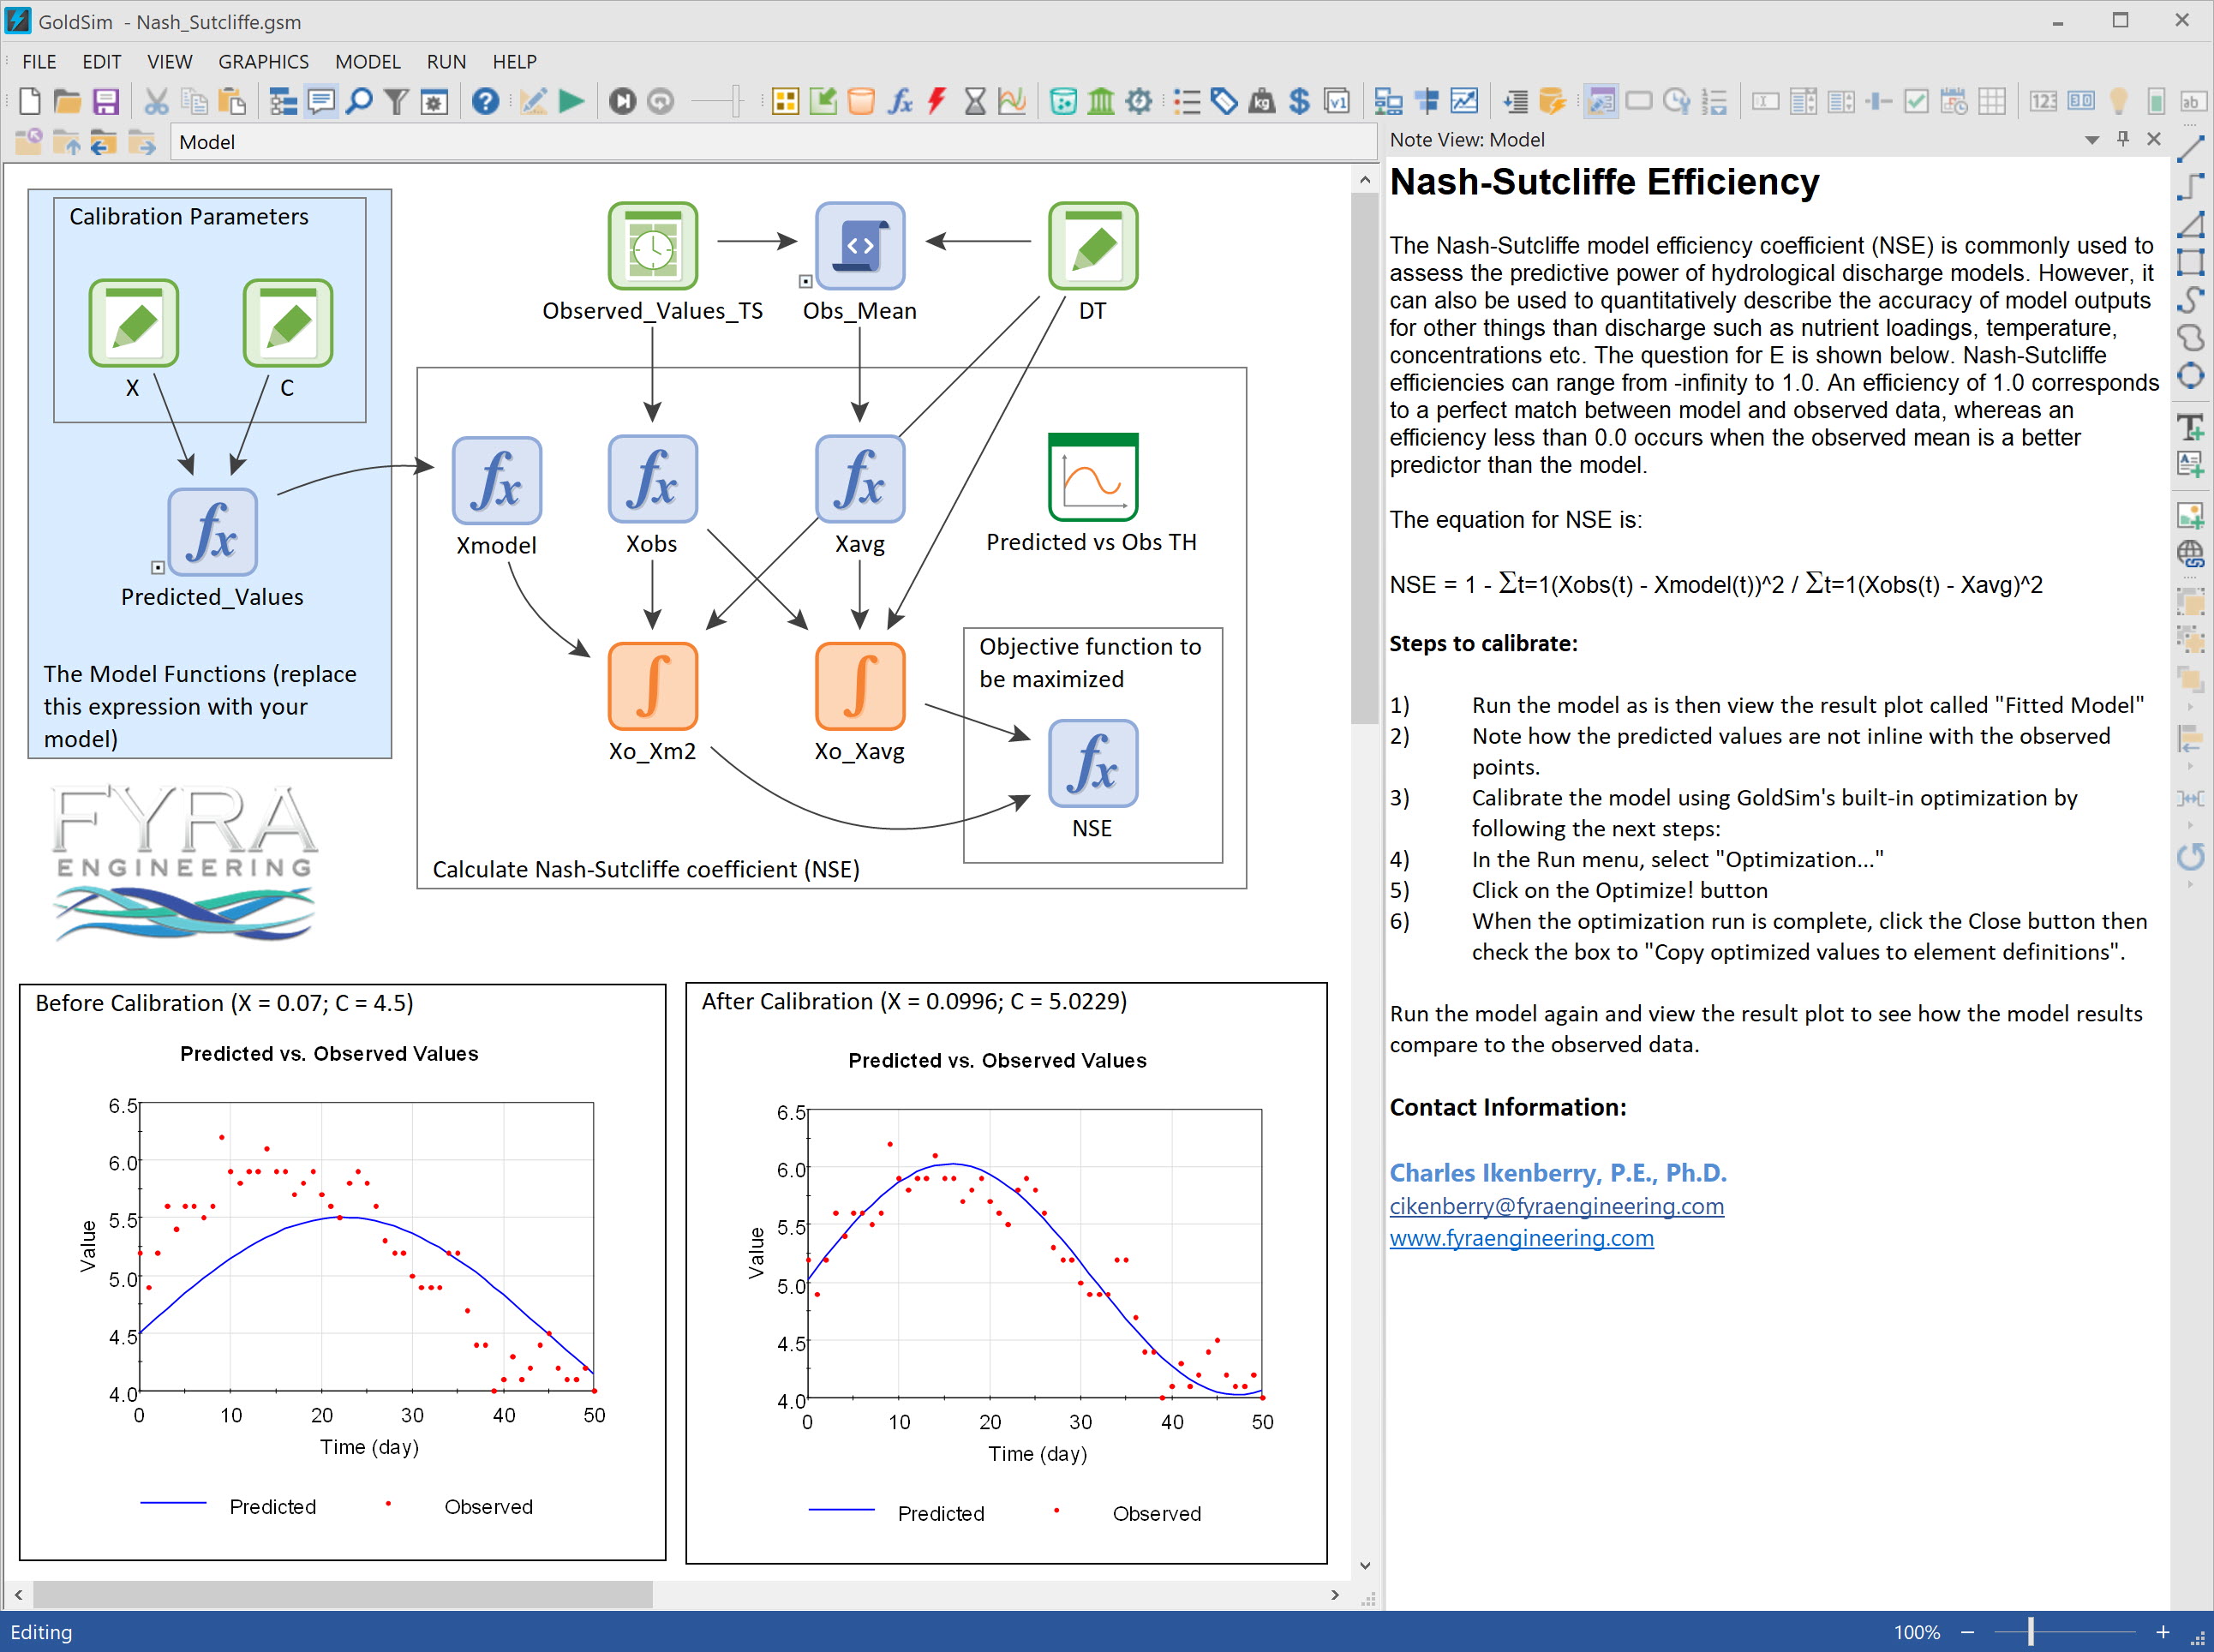This screenshot has width=2214, height=1652.
Task: Open RUN menu
Action: coord(446,62)
